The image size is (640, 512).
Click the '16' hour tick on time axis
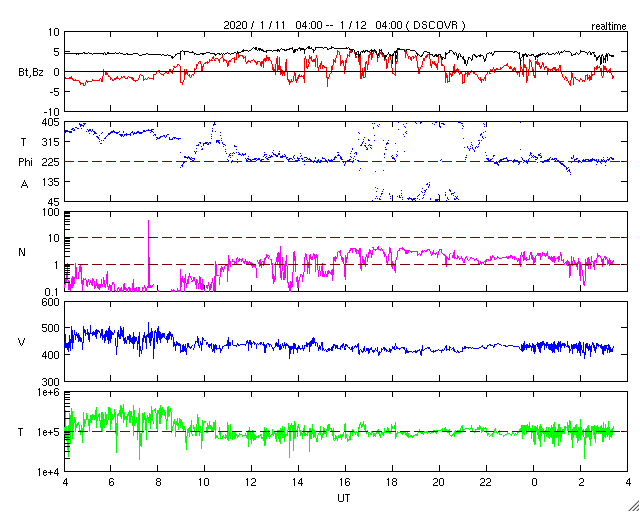click(x=345, y=482)
